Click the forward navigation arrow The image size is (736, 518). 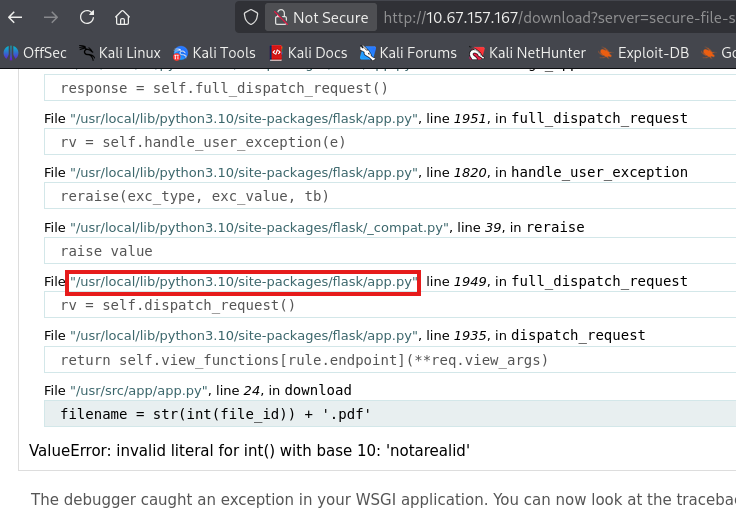point(51,17)
